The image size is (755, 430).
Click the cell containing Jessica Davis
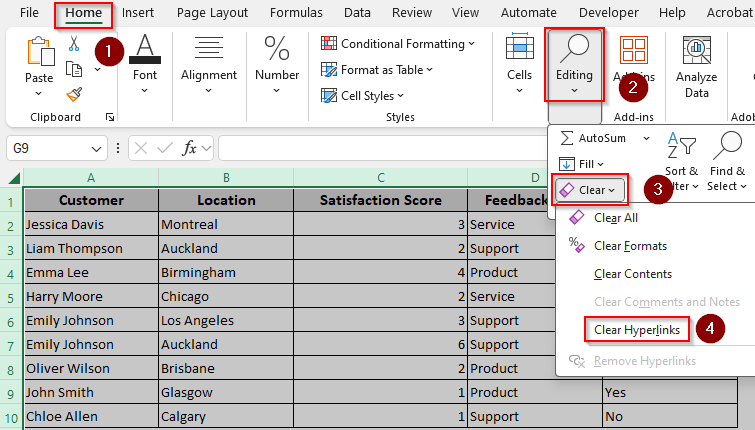(x=91, y=224)
